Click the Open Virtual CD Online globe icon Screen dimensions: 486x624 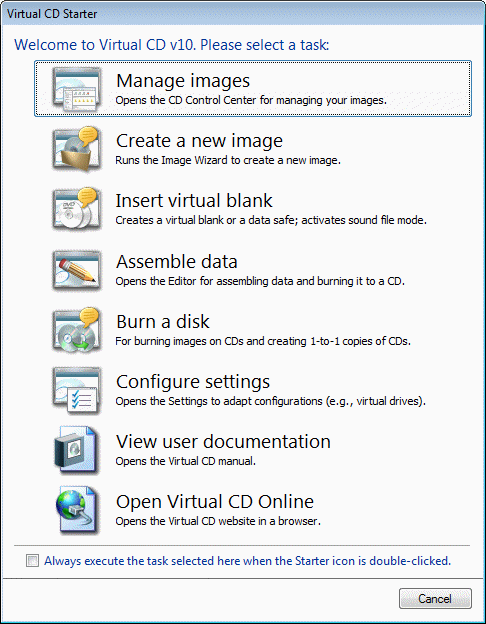point(77,510)
